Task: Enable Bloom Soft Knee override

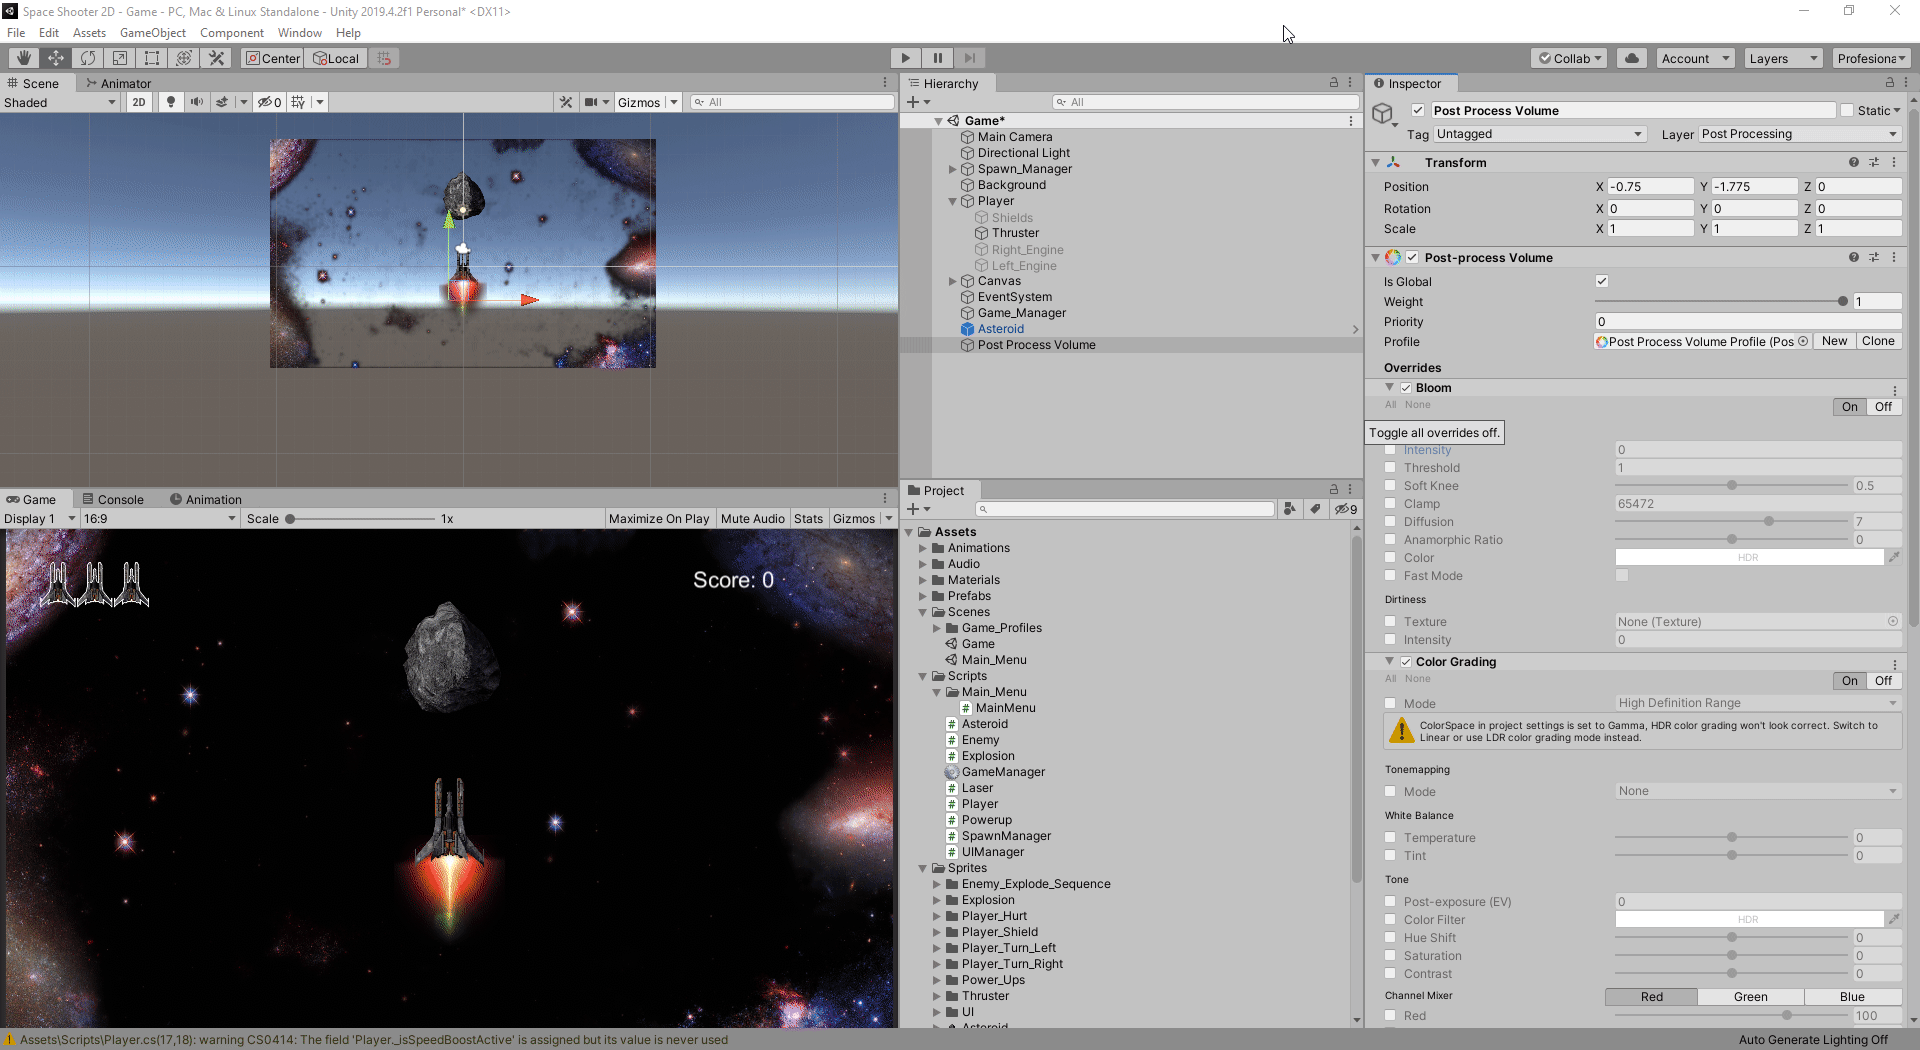Action: [1390, 485]
